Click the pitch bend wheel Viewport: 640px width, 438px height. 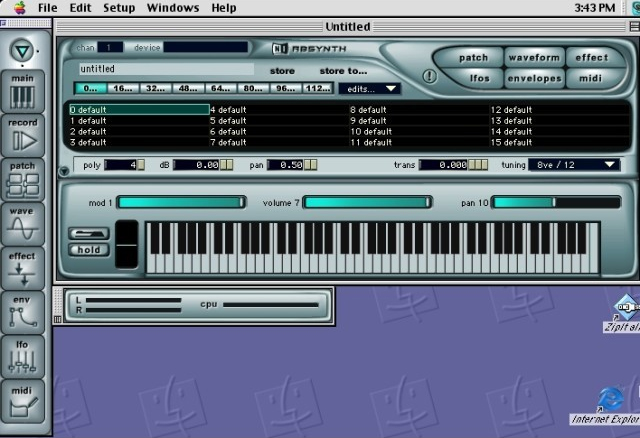pos(127,245)
